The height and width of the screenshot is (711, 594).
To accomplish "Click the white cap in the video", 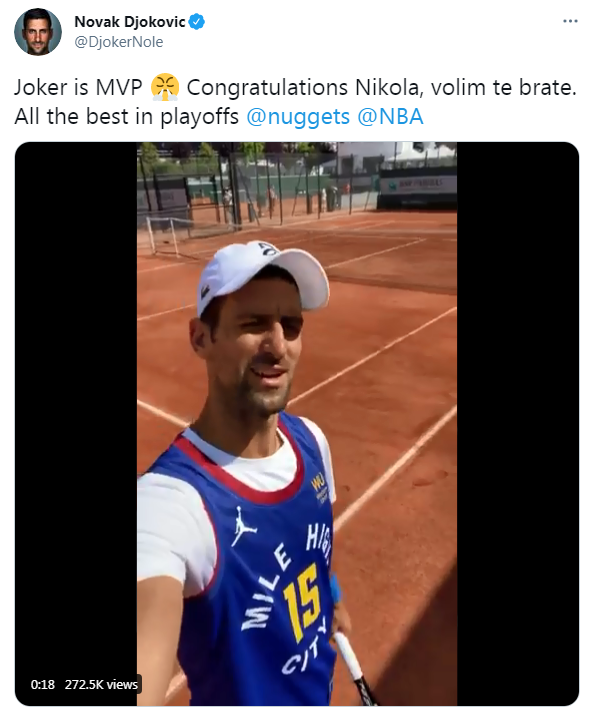I will 261,276.
